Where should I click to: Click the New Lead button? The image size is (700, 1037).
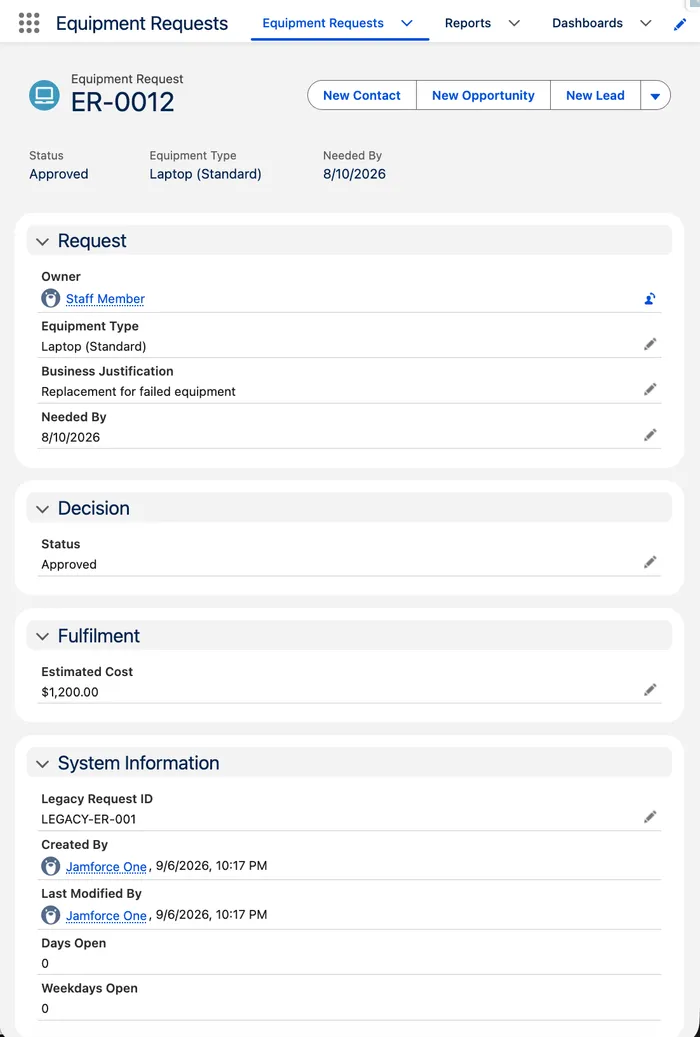coord(595,95)
